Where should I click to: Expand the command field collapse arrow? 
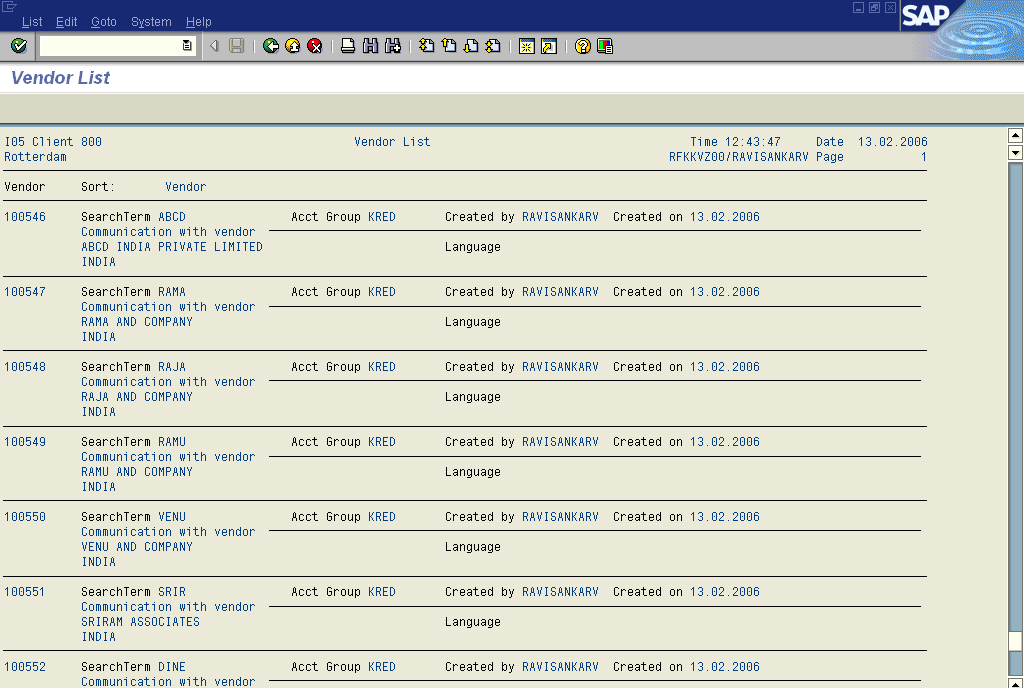click(214, 46)
